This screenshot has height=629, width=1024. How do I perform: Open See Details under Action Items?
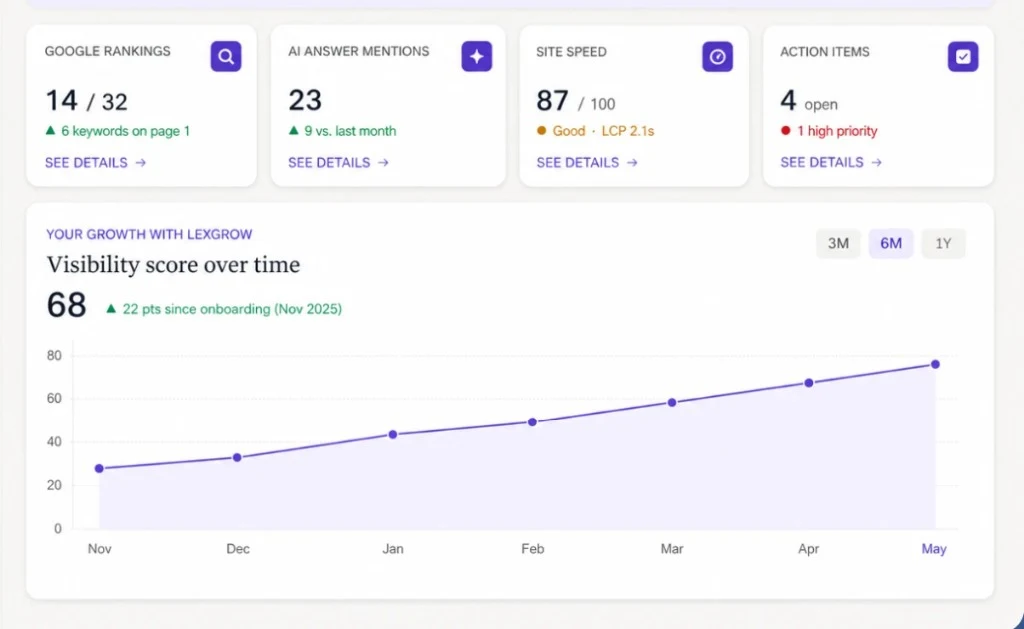coord(831,162)
